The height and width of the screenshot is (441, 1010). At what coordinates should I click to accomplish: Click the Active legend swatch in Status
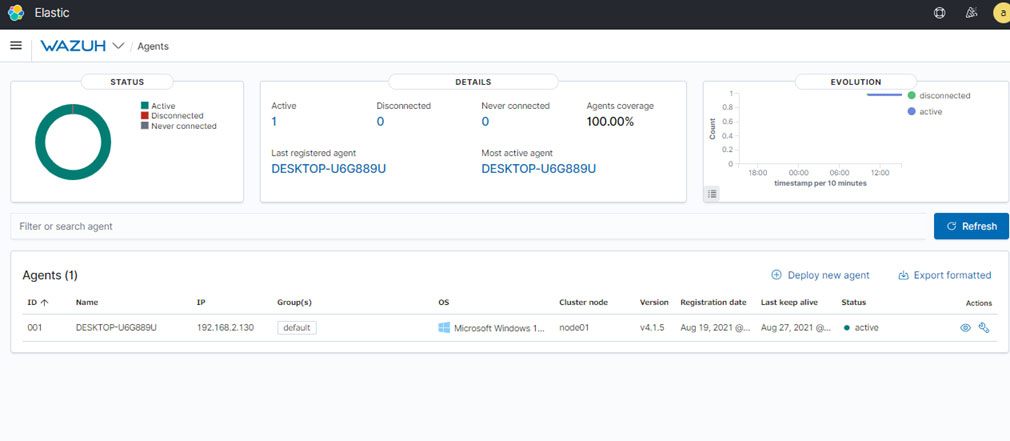pyautogui.click(x=144, y=106)
